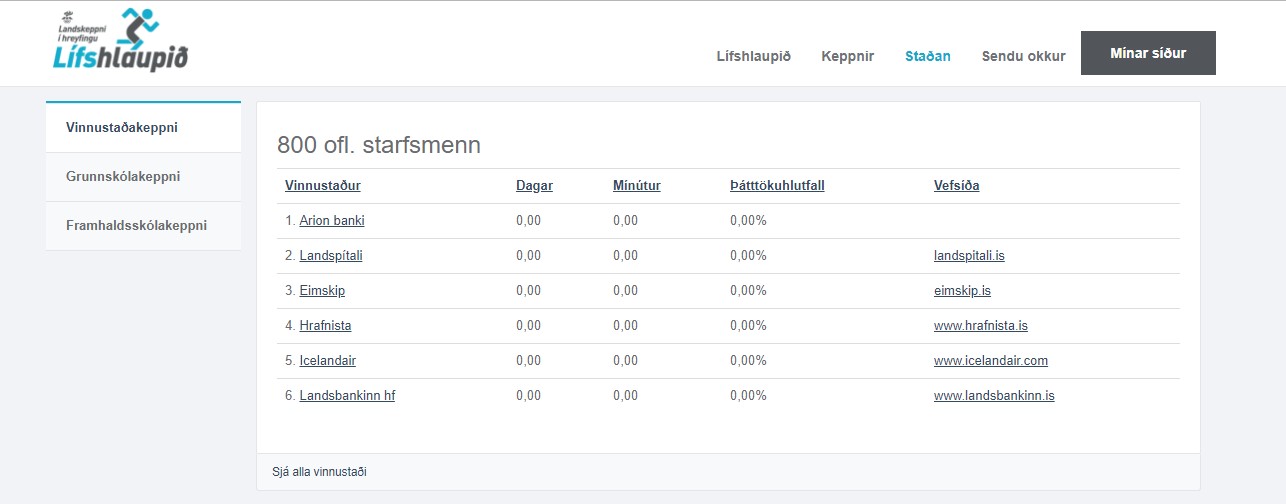Open the Hrafnista workplace link

click(x=325, y=325)
